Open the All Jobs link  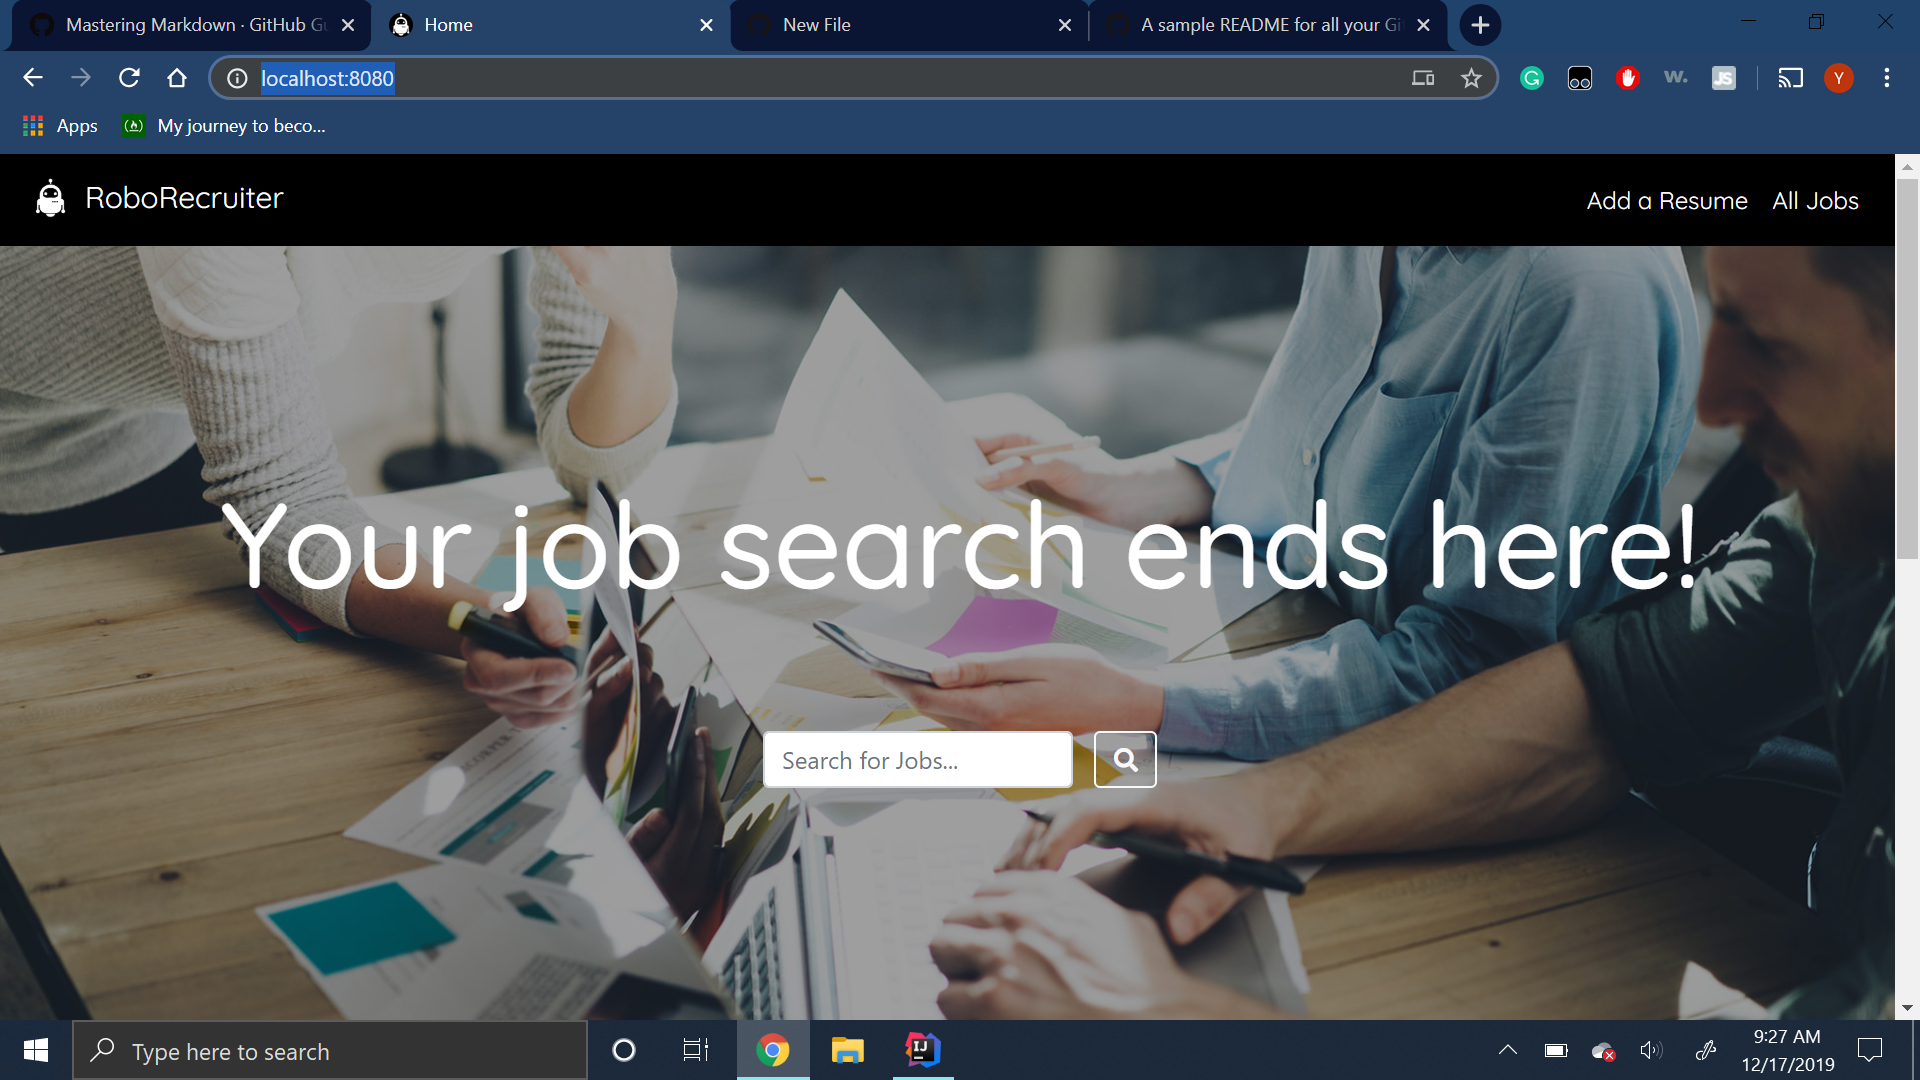[1815, 201]
